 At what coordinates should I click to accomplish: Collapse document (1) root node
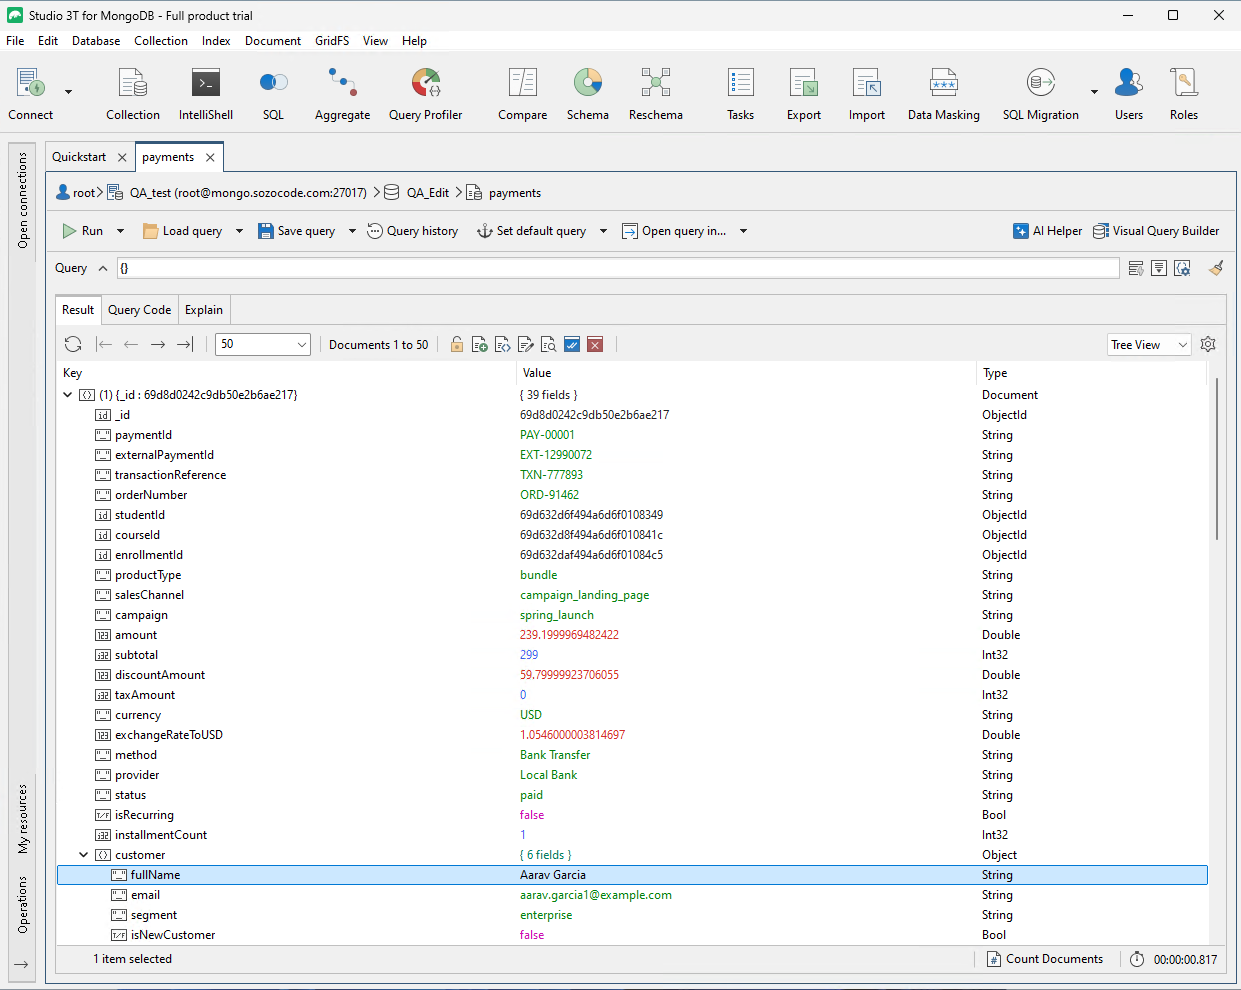pos(68,395)
